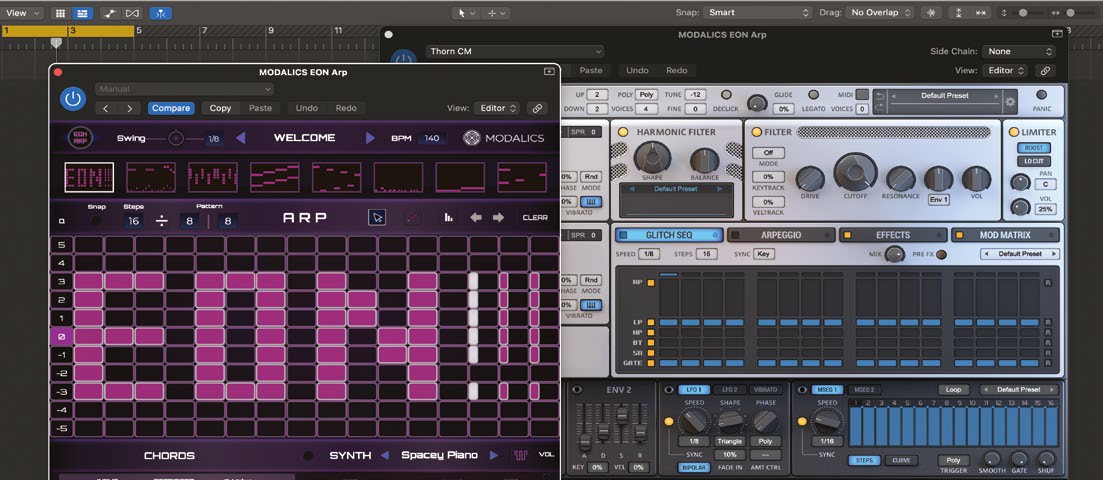
Task: Switch to the ARPEGGIO tab
Action: (780, 235)
